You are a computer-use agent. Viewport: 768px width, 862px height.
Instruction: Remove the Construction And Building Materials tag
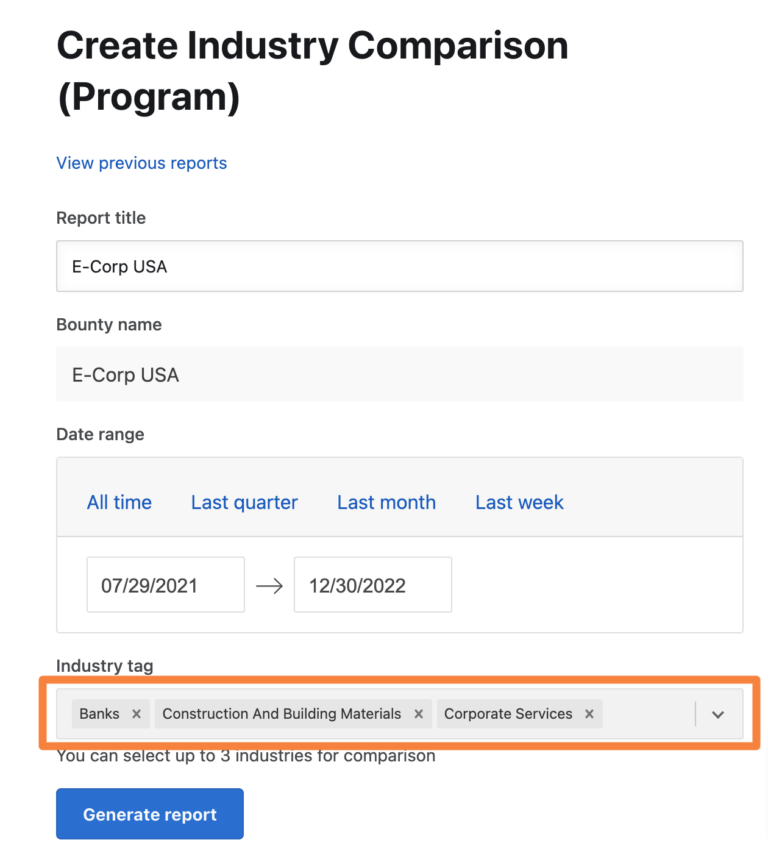418,714
